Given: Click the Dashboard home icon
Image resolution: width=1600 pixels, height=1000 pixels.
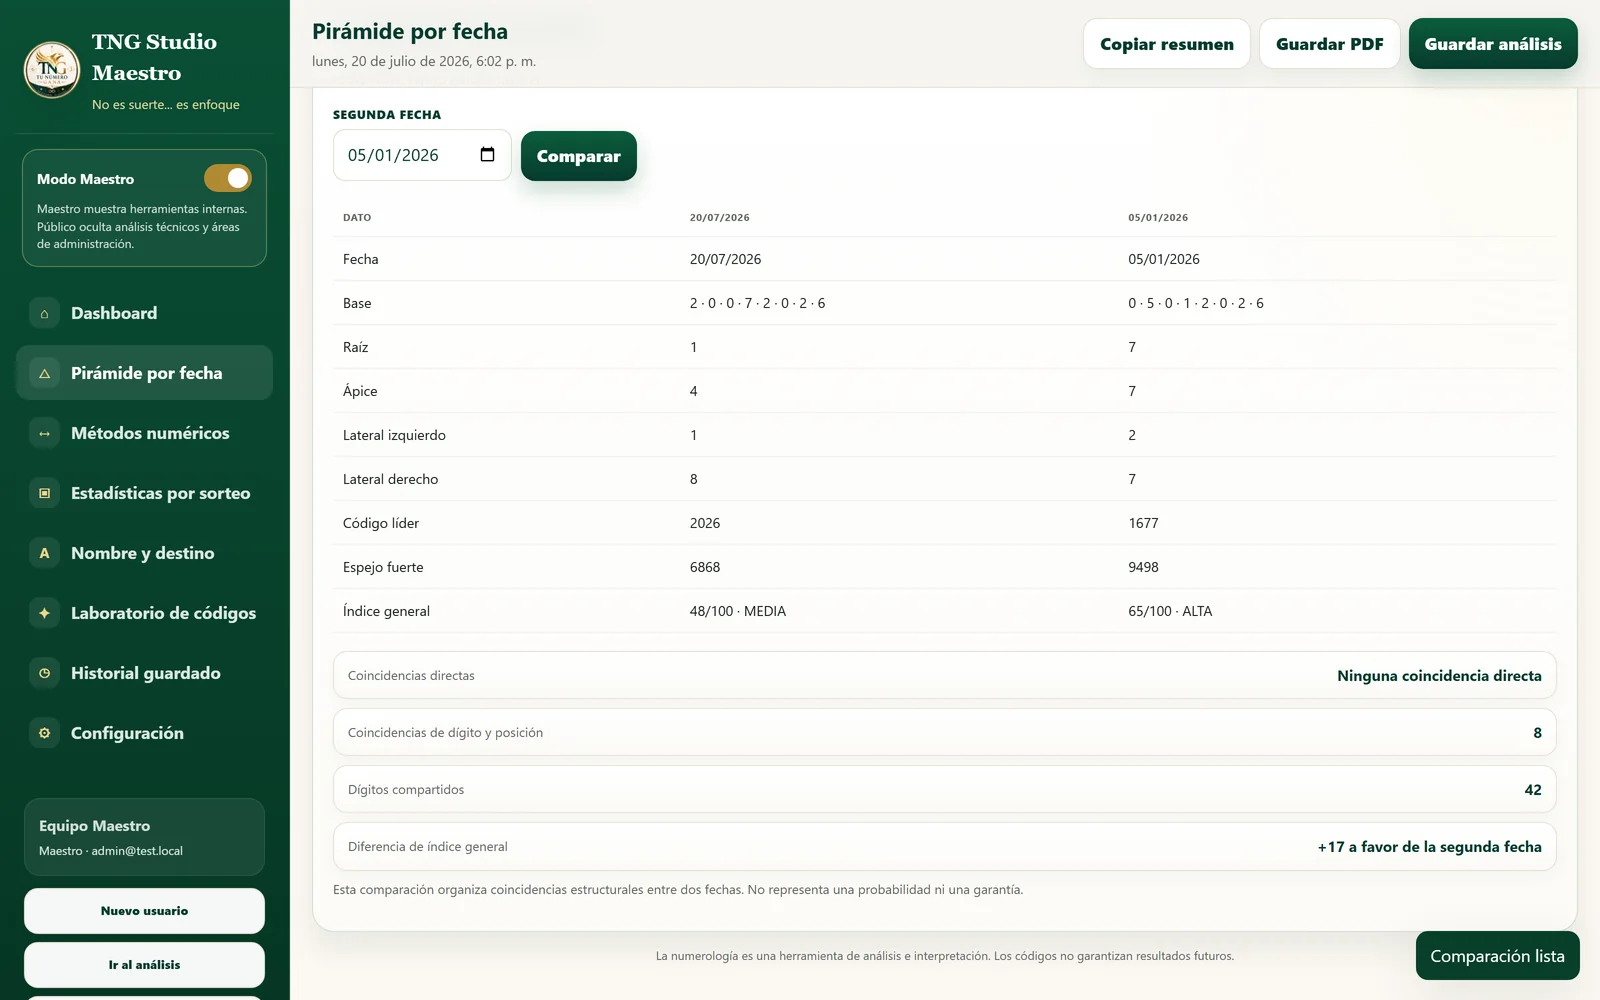Looking at the screenshot, I should (x=44, y=313).
